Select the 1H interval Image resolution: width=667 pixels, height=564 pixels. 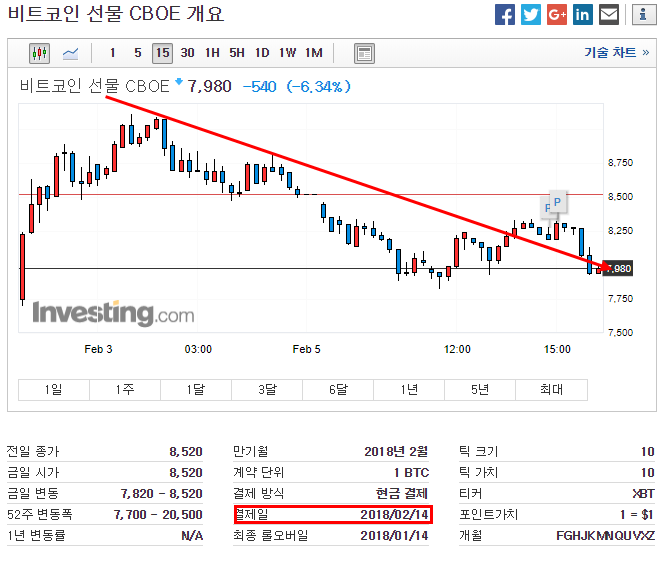212,53
